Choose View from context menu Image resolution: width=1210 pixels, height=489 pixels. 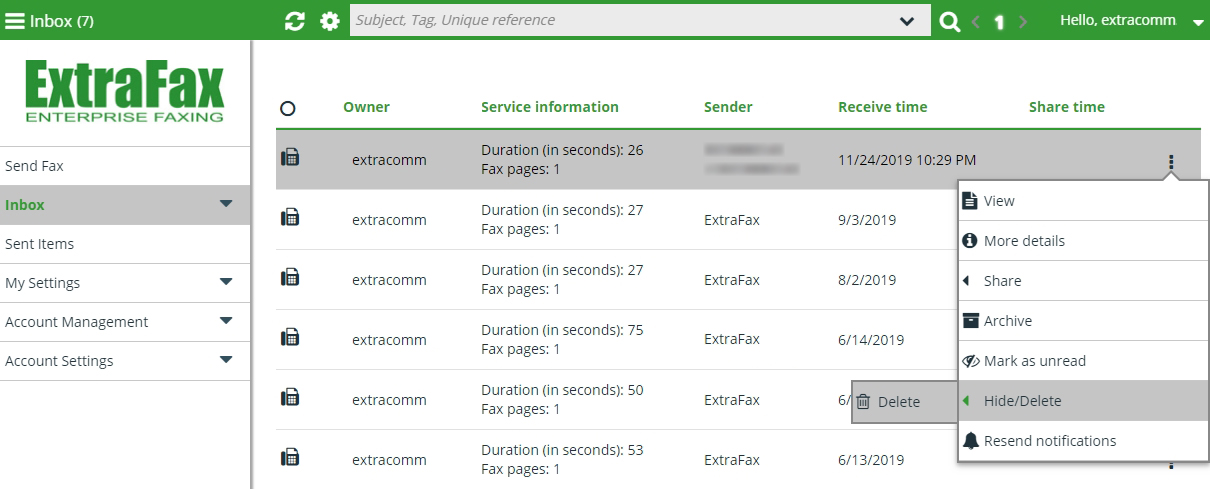pyautogui.click(x=1083, y=201)
